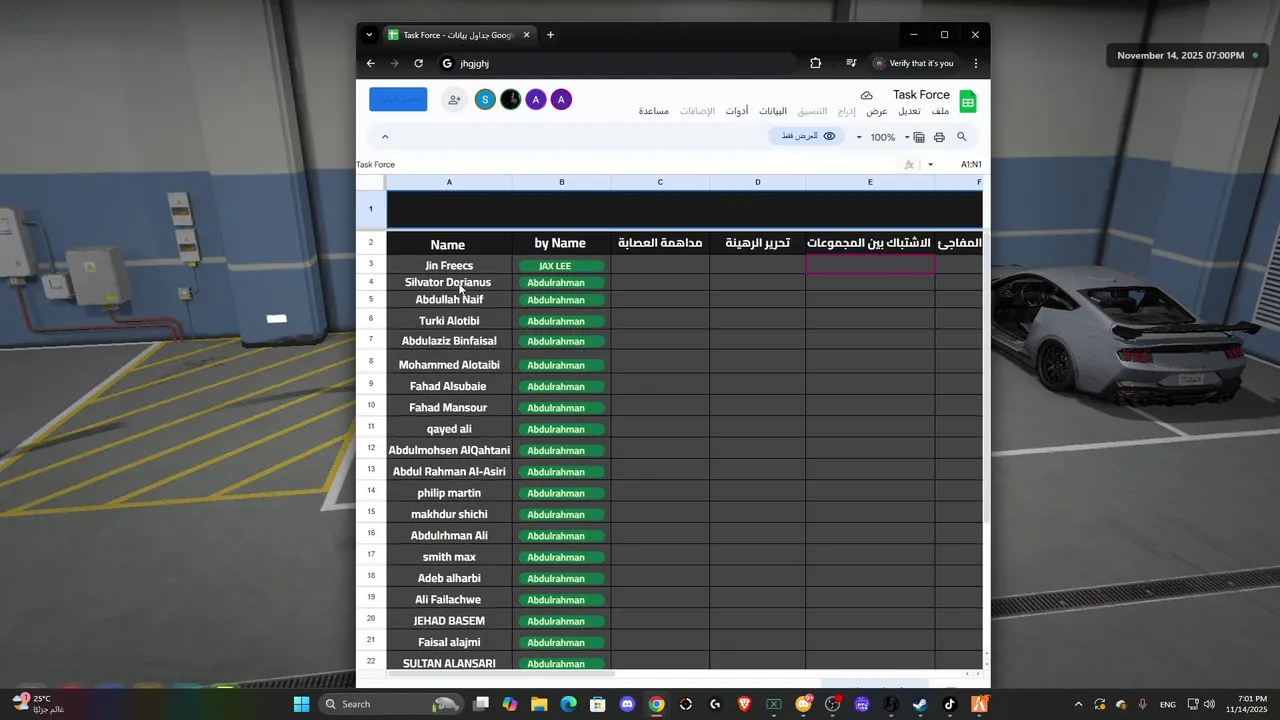Click the Google Sheets home logo
Viewport: 1280px width, 720px height.
[968, 101]
